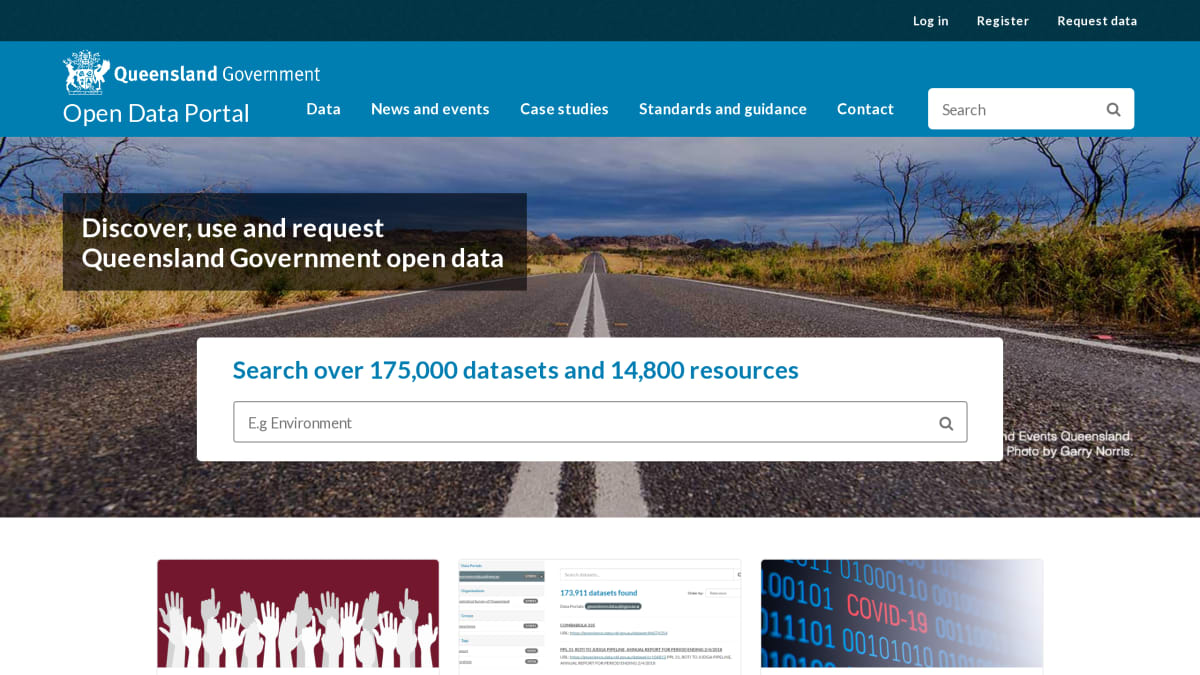Open the COVID-19 binary code card
1200x675 pixels.
(x=902, y=613)
